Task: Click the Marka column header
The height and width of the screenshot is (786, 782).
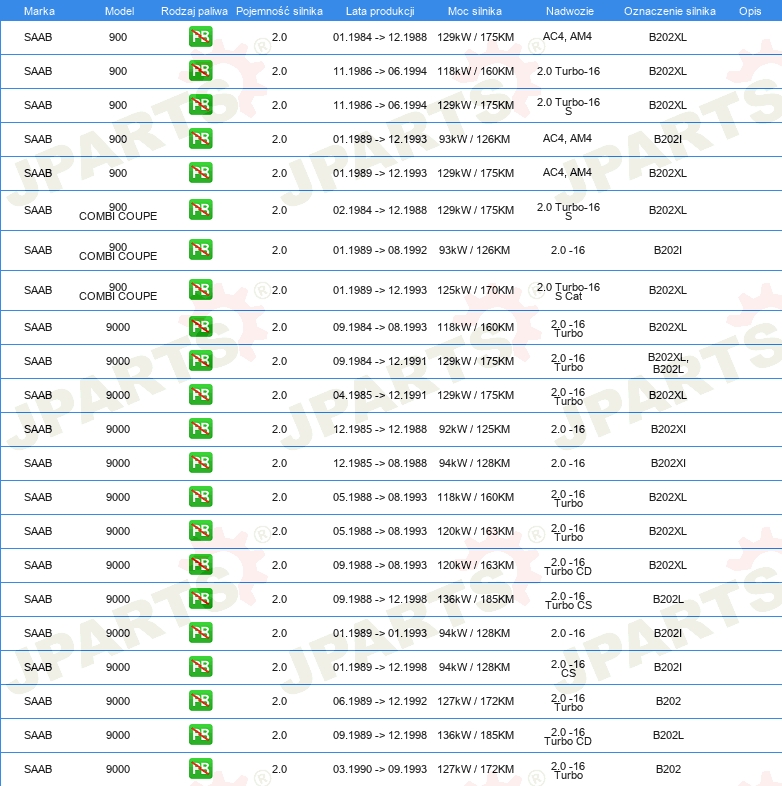Action: click(x=39, y=11)
